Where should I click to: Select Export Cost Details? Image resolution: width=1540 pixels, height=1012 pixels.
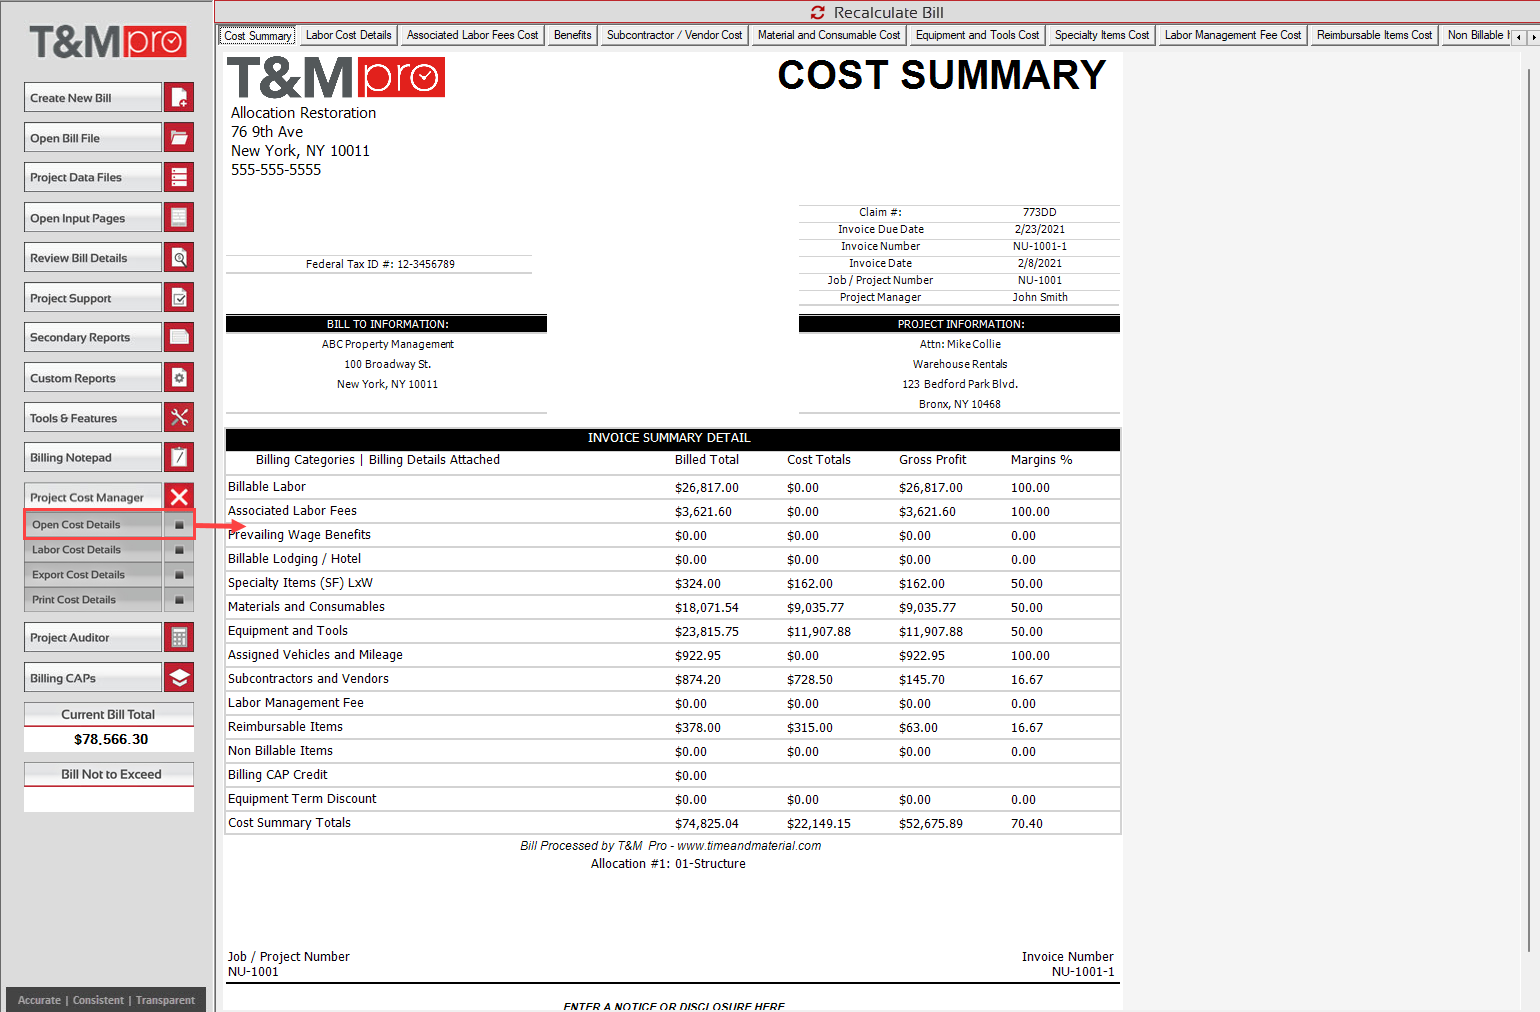click(93, 574)
